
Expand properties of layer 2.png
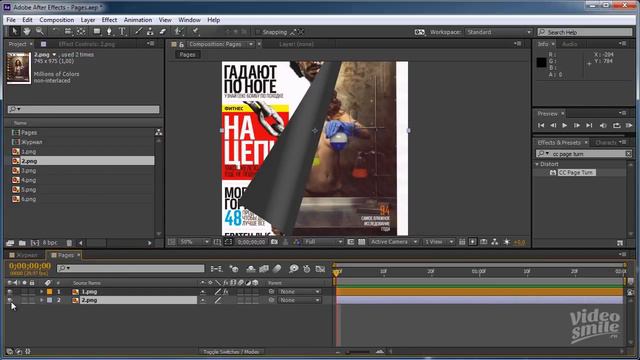click(x=41, y=300)
